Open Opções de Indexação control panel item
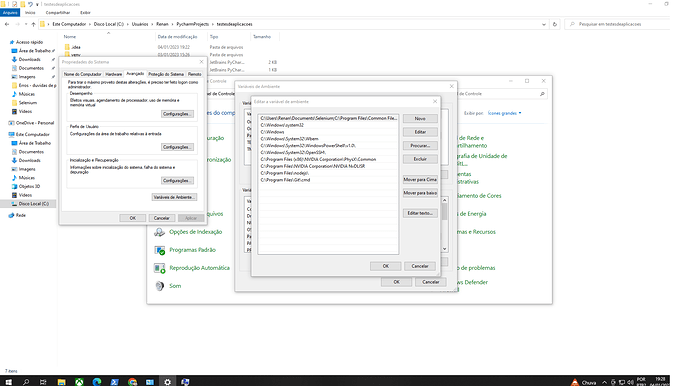 [x=195, y=232]
